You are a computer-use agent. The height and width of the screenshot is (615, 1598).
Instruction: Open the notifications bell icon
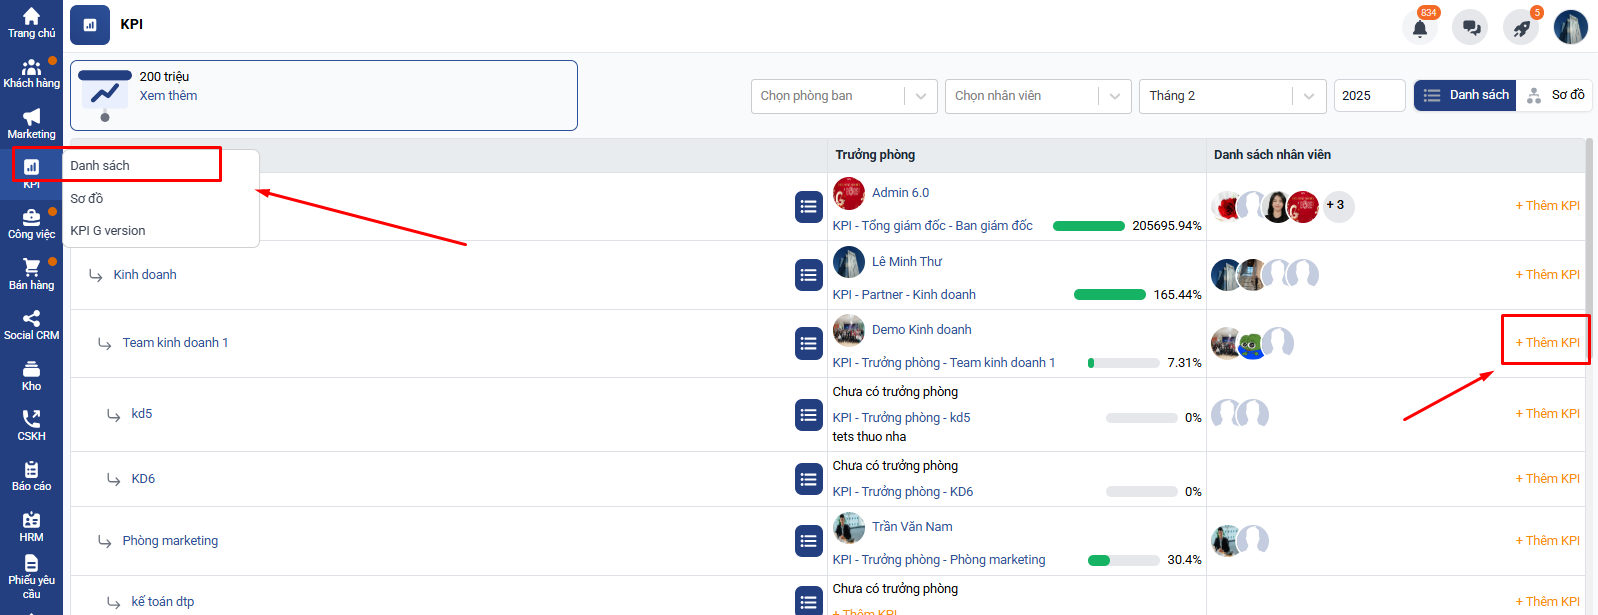(1419, 28)
